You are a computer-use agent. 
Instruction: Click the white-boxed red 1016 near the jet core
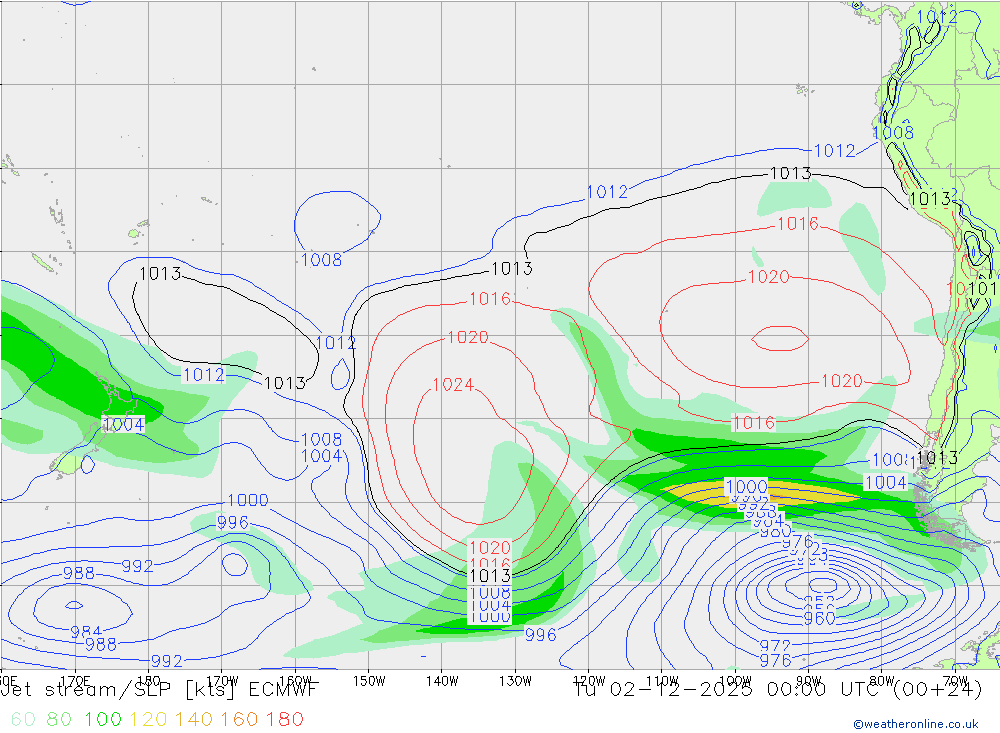(x=754, y=422)
